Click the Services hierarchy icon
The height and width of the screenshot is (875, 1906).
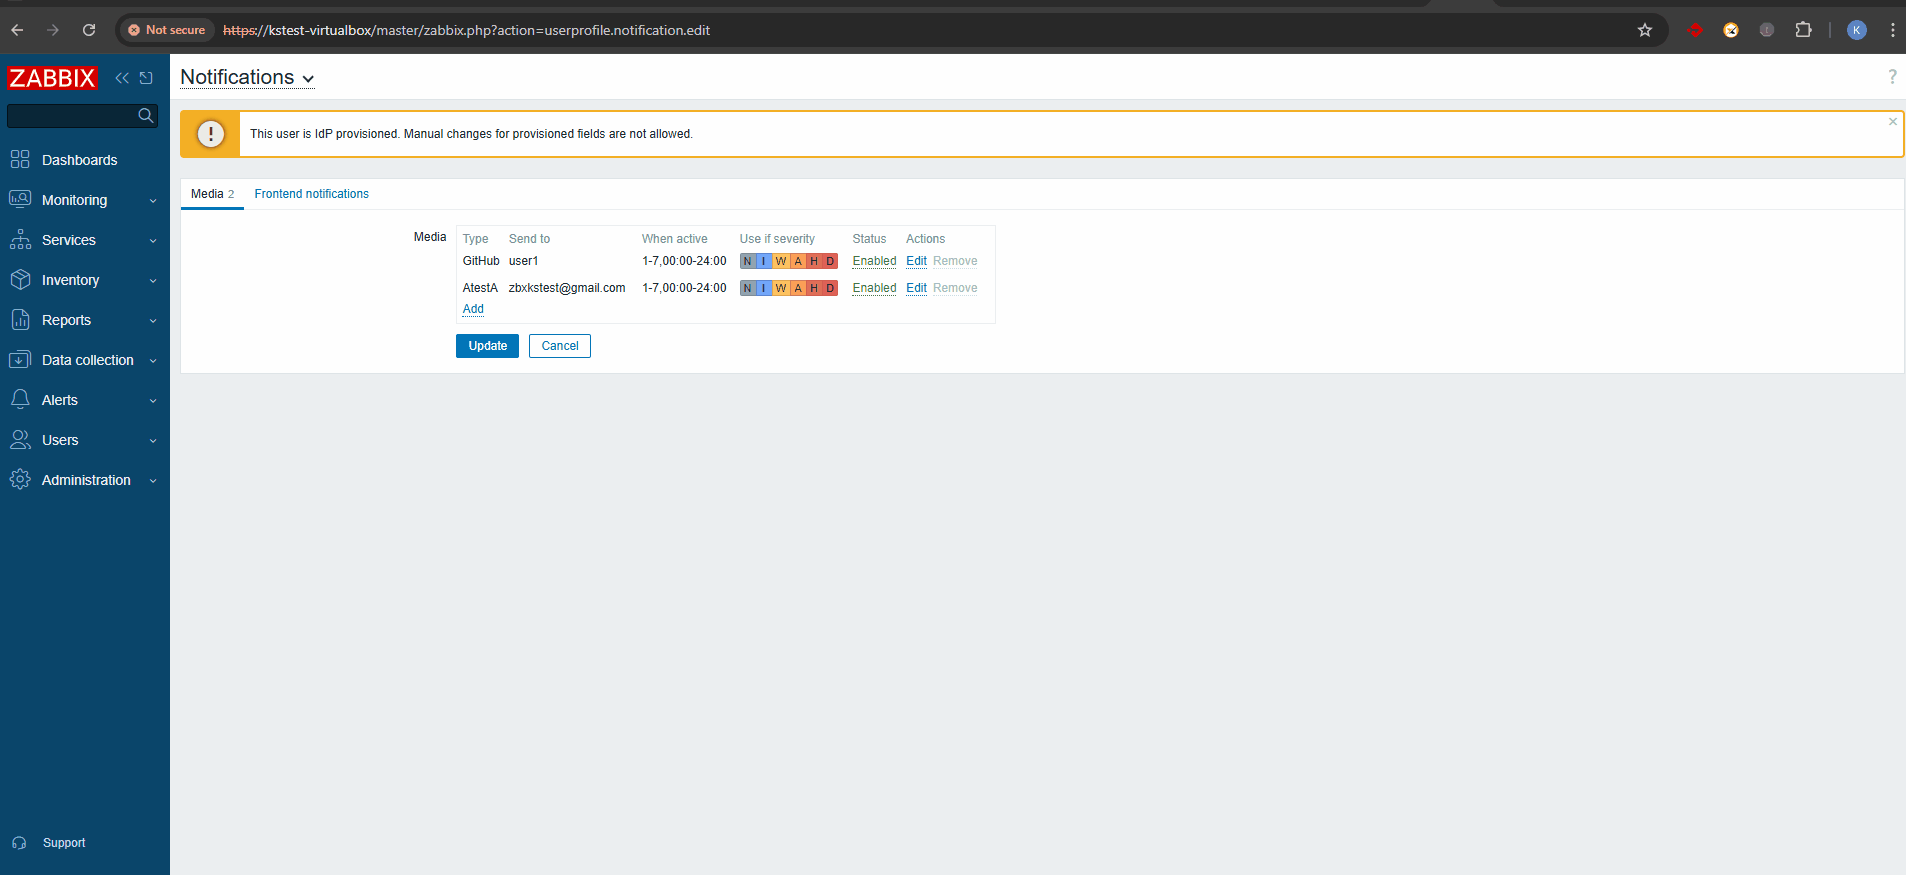point(20,239)
